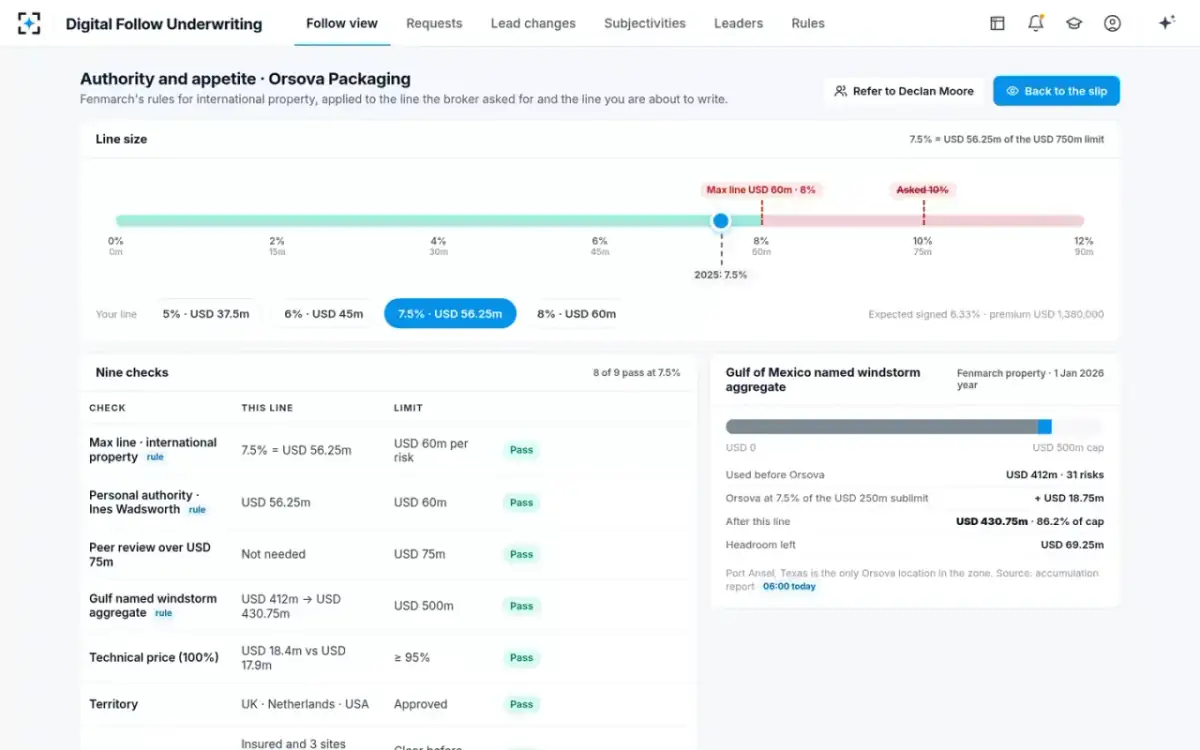Click '+ USD 18.75m' value

(x=1067, y=498)
